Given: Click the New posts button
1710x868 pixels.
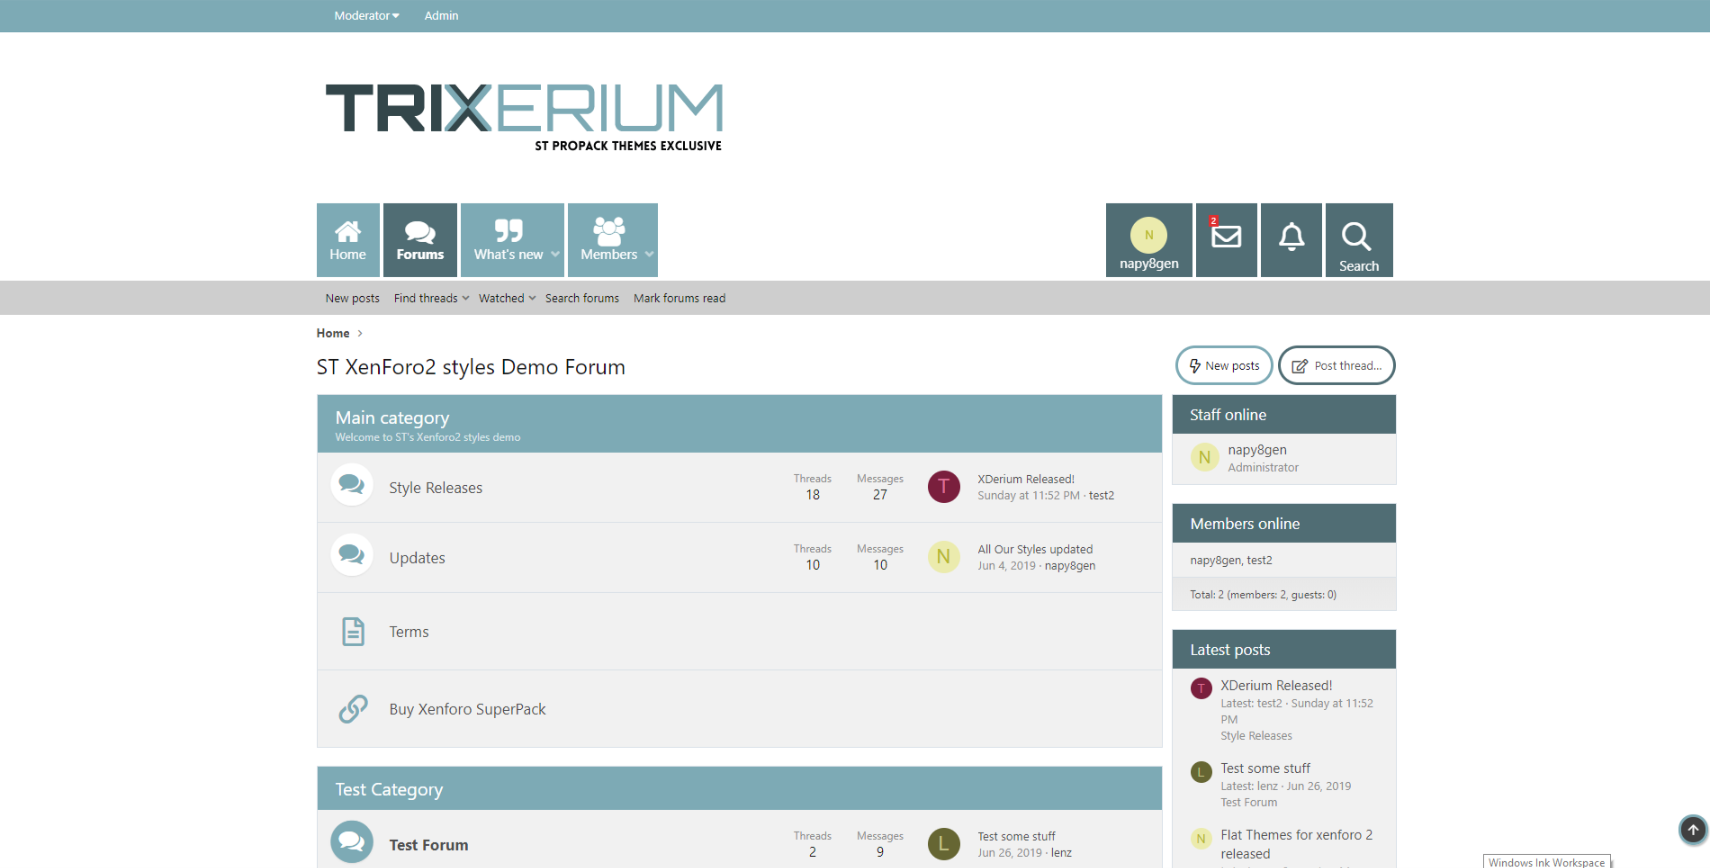Looking at the screenshot, I should coord(1224,365).
